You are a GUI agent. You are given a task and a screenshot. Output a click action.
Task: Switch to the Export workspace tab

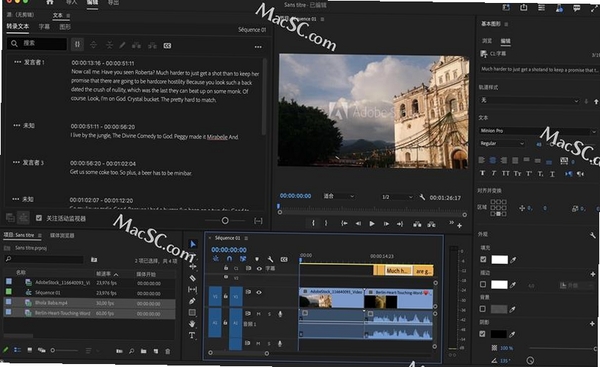coord(113,2)
